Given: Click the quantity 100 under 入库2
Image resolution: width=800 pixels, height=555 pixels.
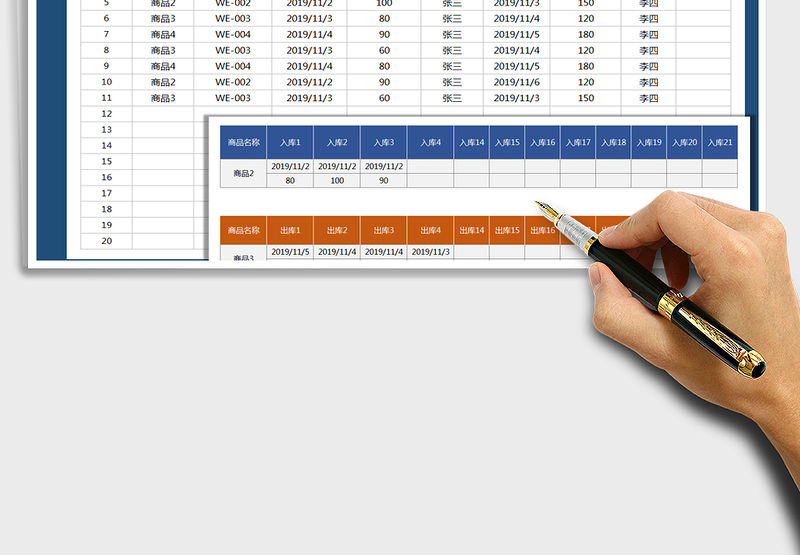Looking at the screenshot, I should (x=336, y=181).
